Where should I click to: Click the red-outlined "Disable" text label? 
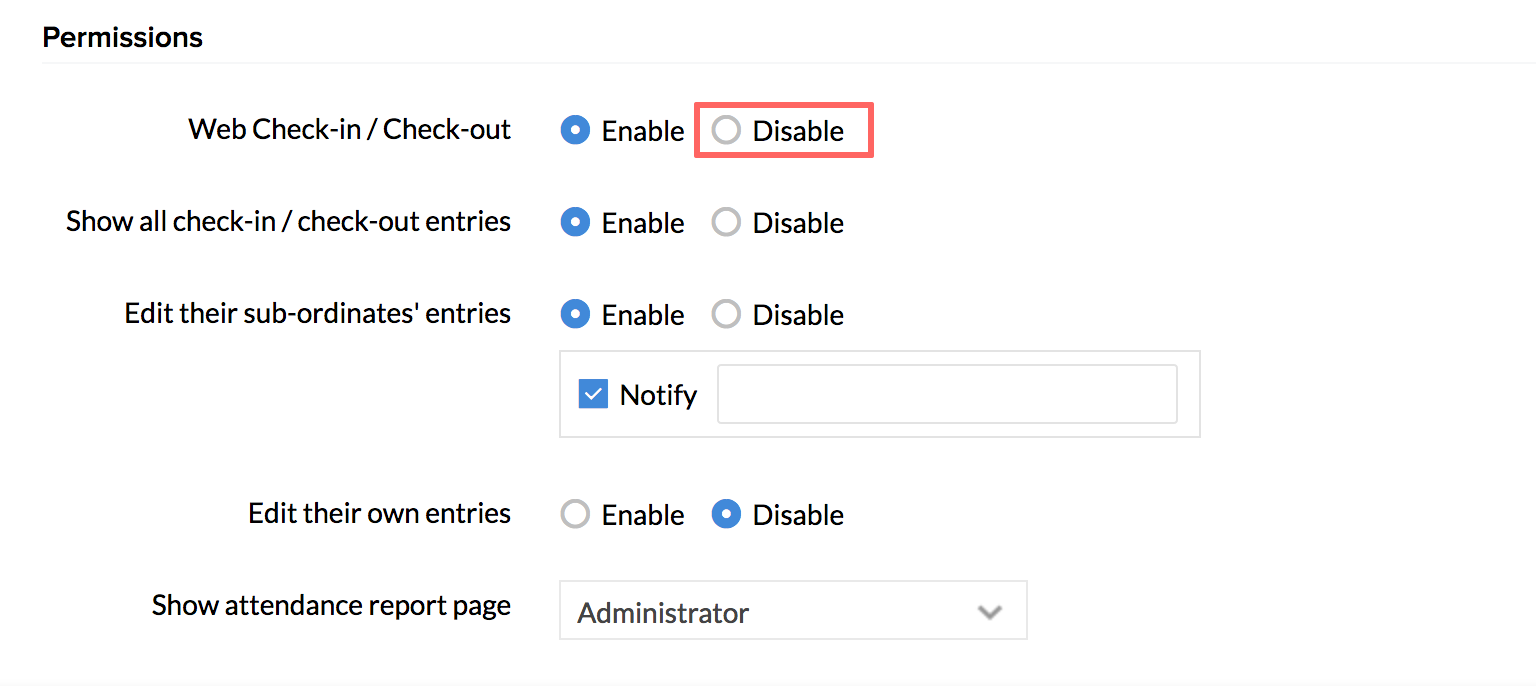798,131
